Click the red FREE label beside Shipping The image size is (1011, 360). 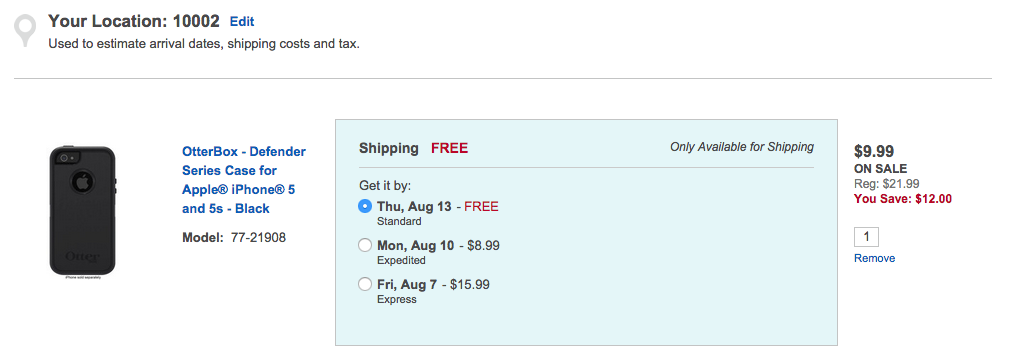pyautogui.click(x=449, y=148)
